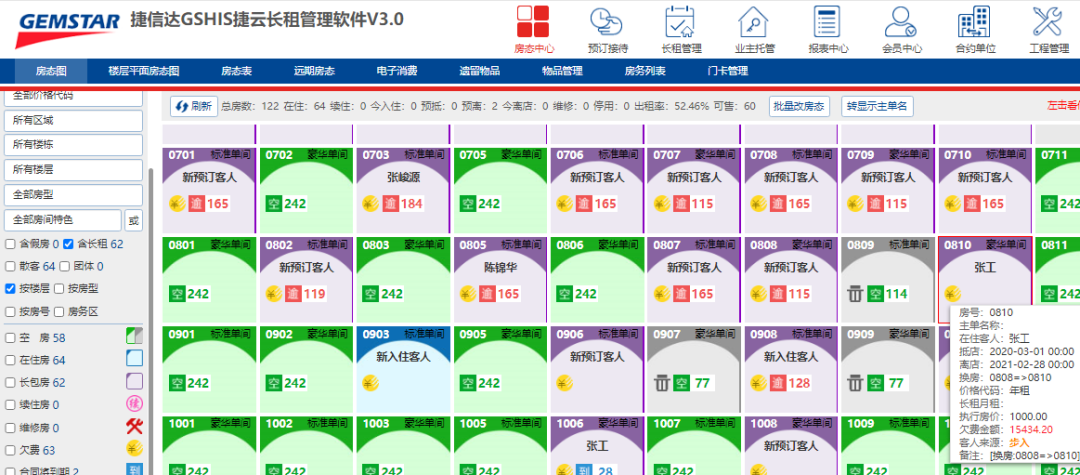This screenshot has width=1080, height=475.
Task: Click the purple 长包房 color legend swatch
Action: (x=134, y=382)
